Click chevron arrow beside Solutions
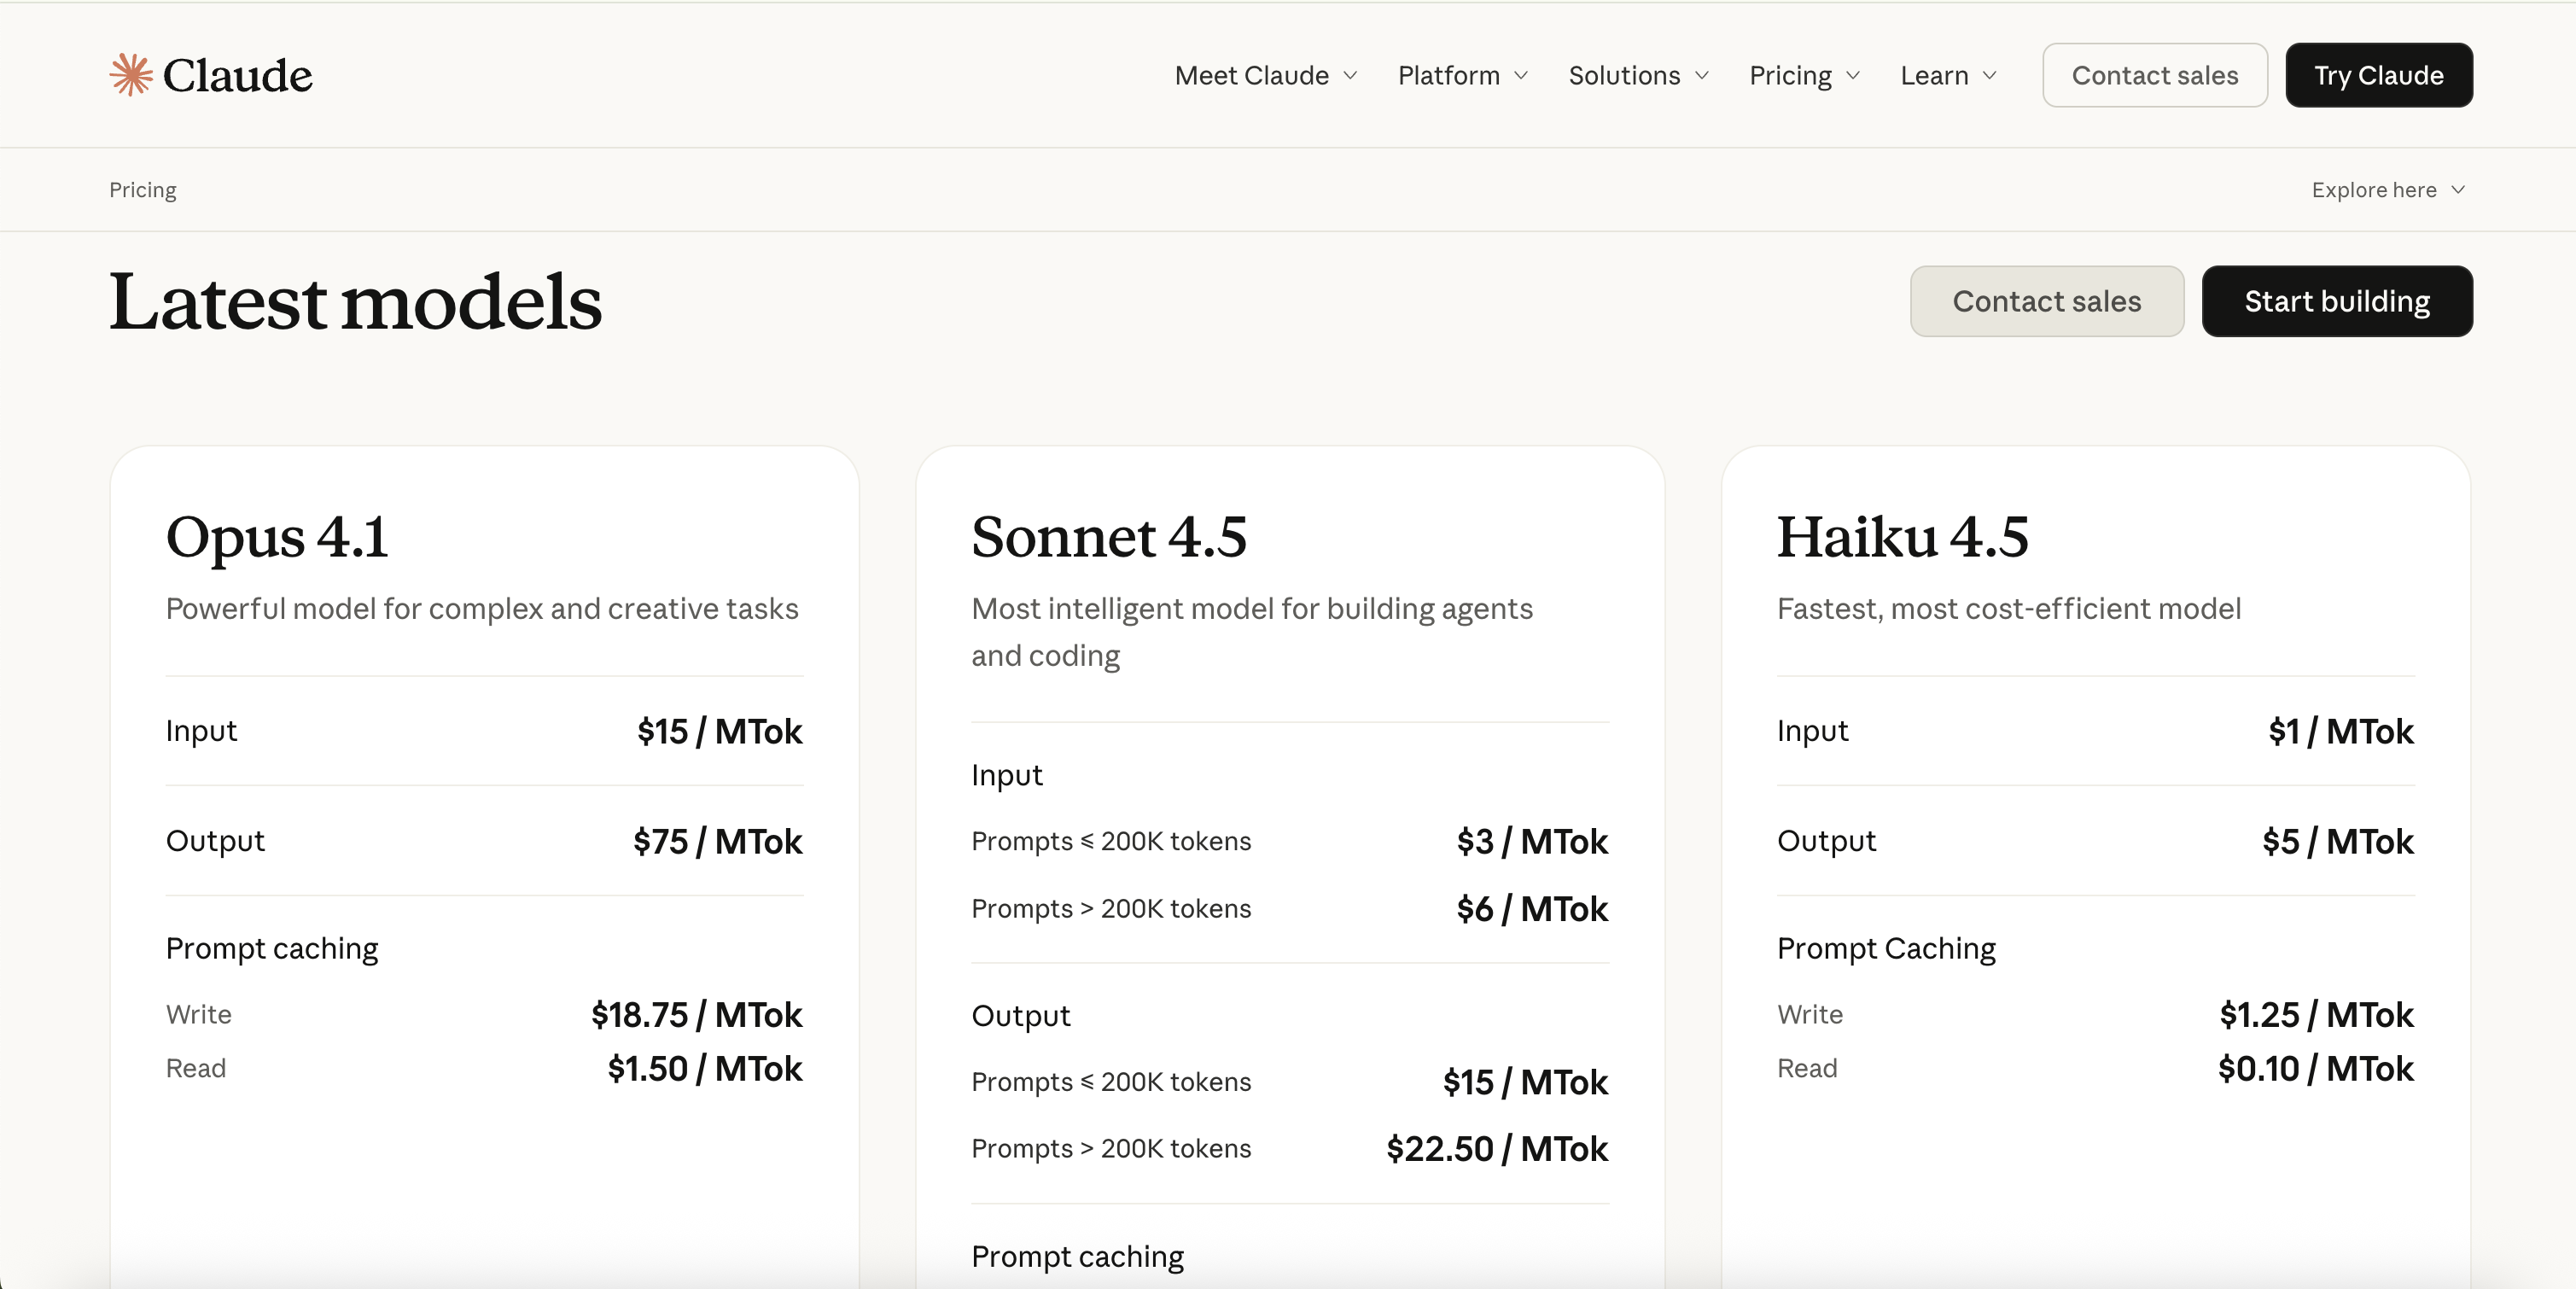 (x=1702, y=76)
